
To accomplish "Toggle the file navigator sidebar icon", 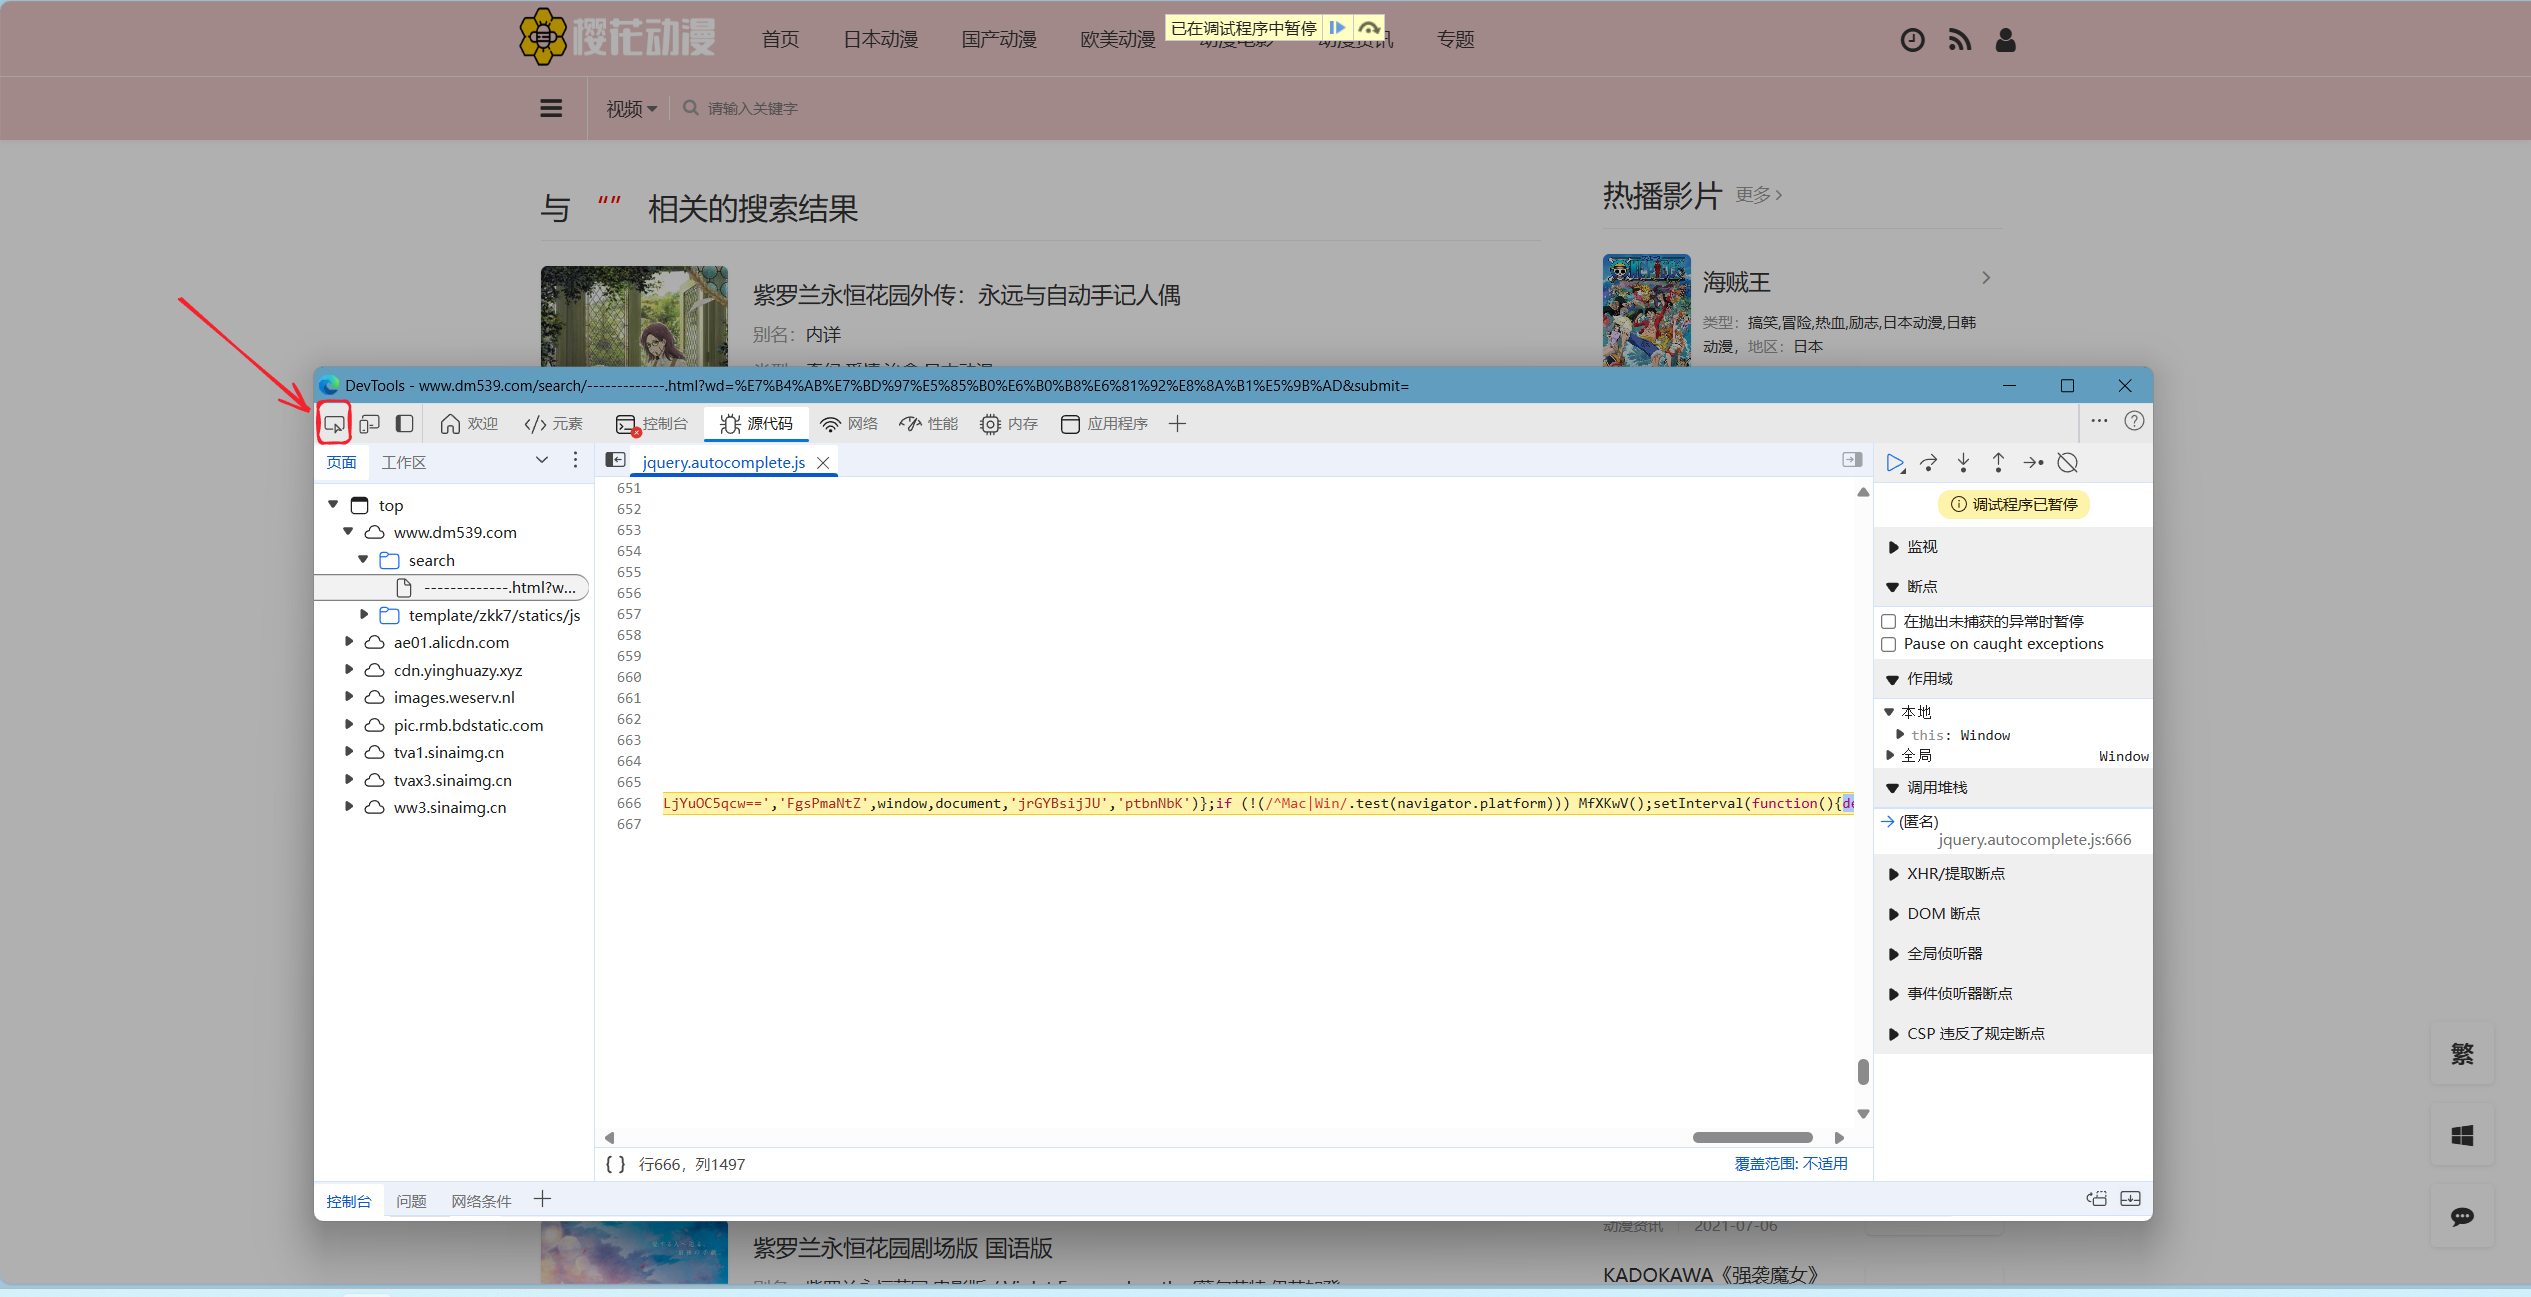I will [x=616, y=460].
